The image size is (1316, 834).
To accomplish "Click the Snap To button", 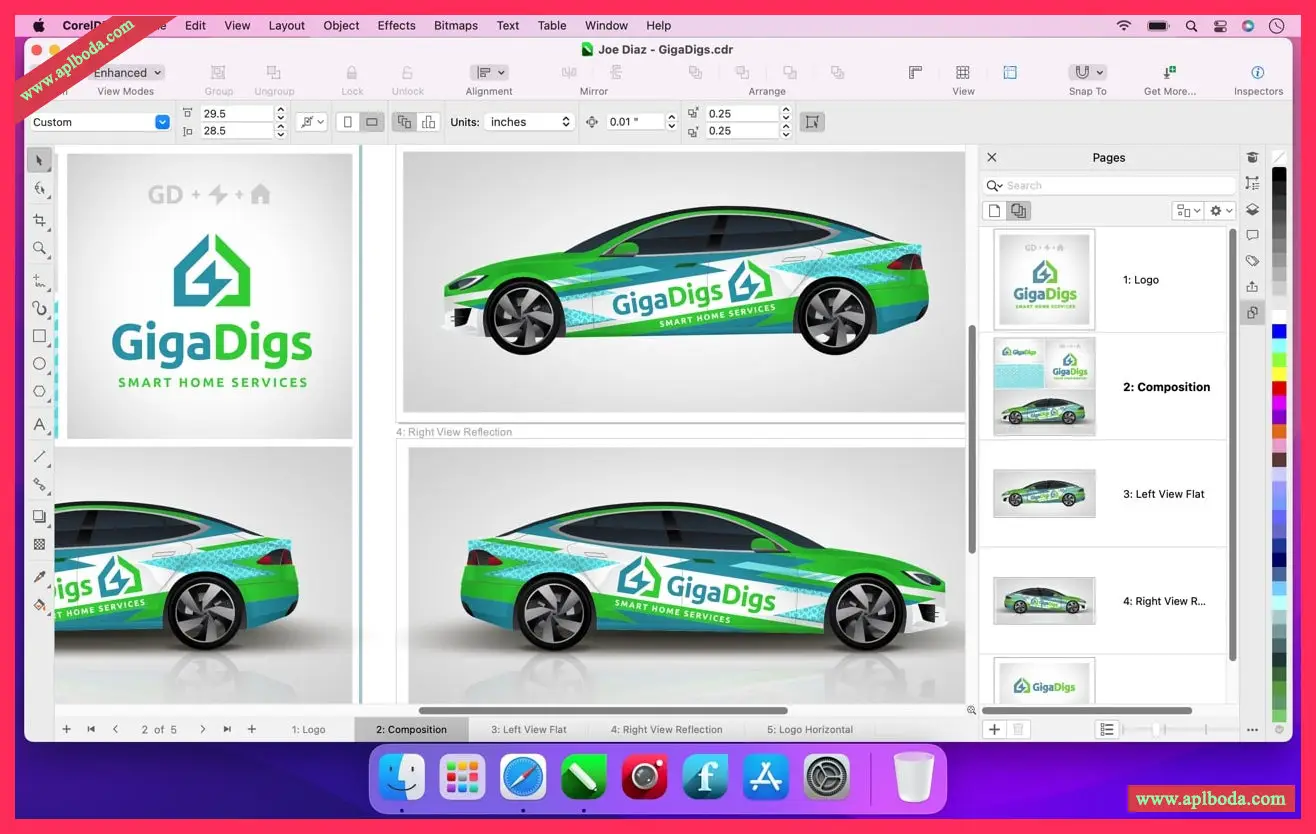I will (x=1087, y=73).
